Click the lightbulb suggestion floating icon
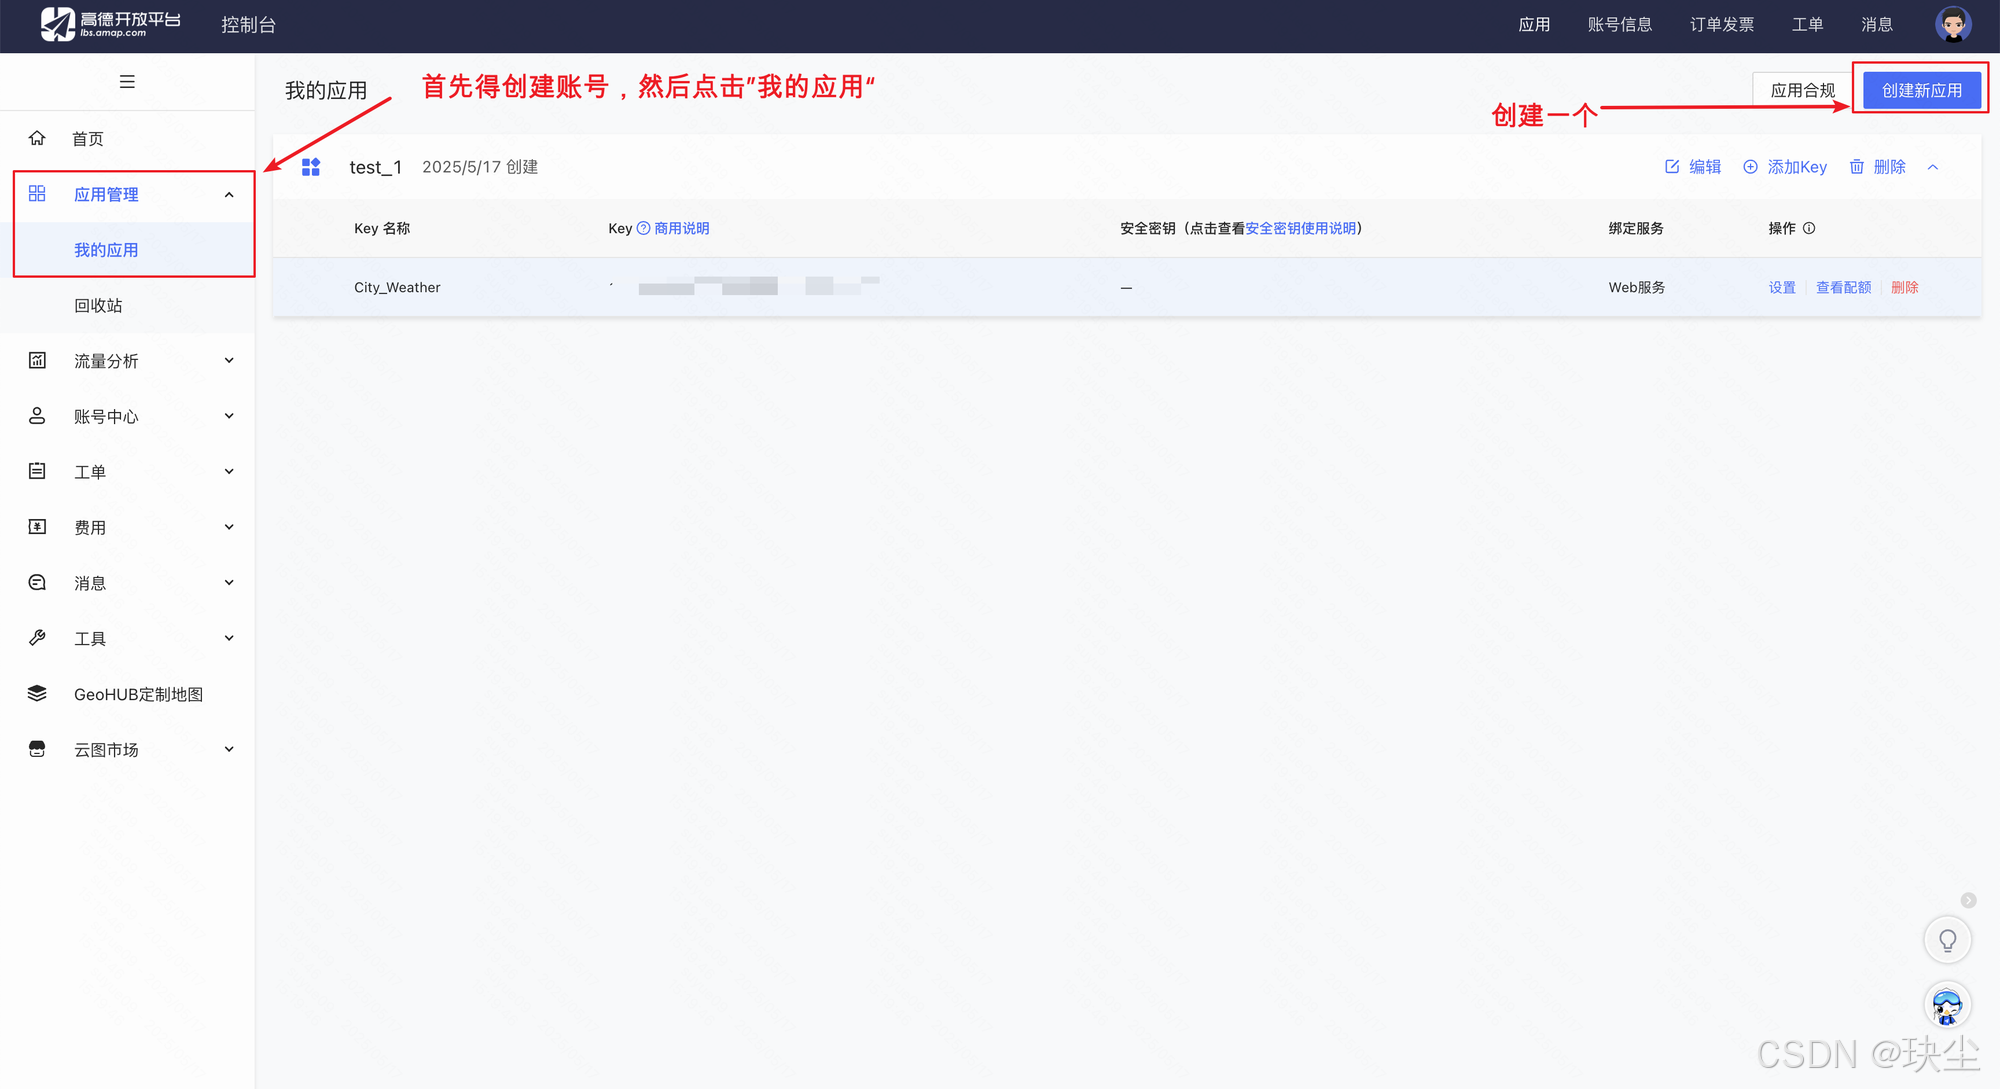Image resolution: width=2000 pixels, height=1089 pixels. click(1947, 940)
